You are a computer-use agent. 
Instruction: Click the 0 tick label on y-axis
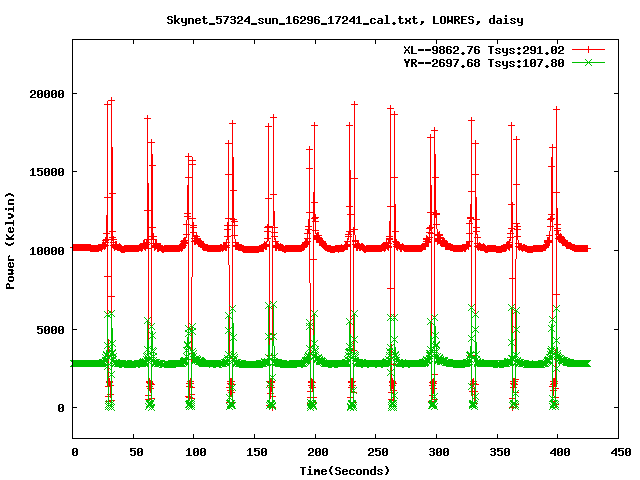click(x=62, y=408)
